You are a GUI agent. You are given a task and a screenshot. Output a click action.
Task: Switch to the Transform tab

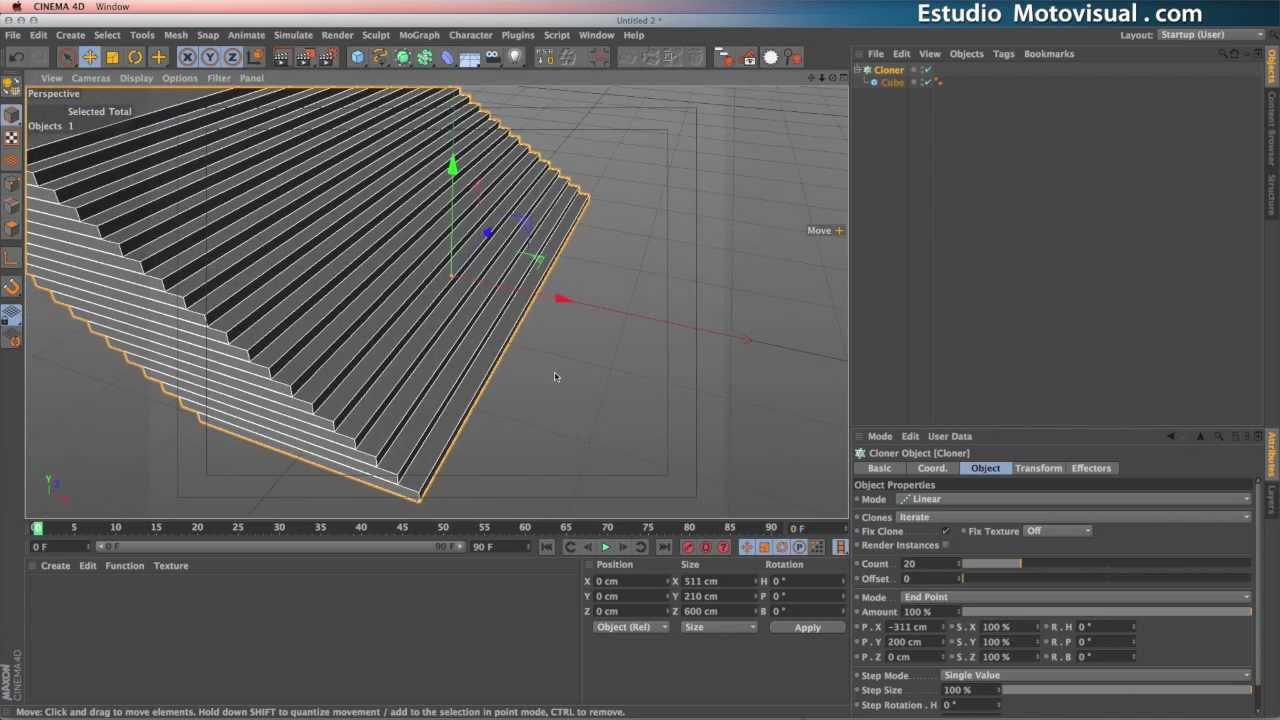(1038, 468)
